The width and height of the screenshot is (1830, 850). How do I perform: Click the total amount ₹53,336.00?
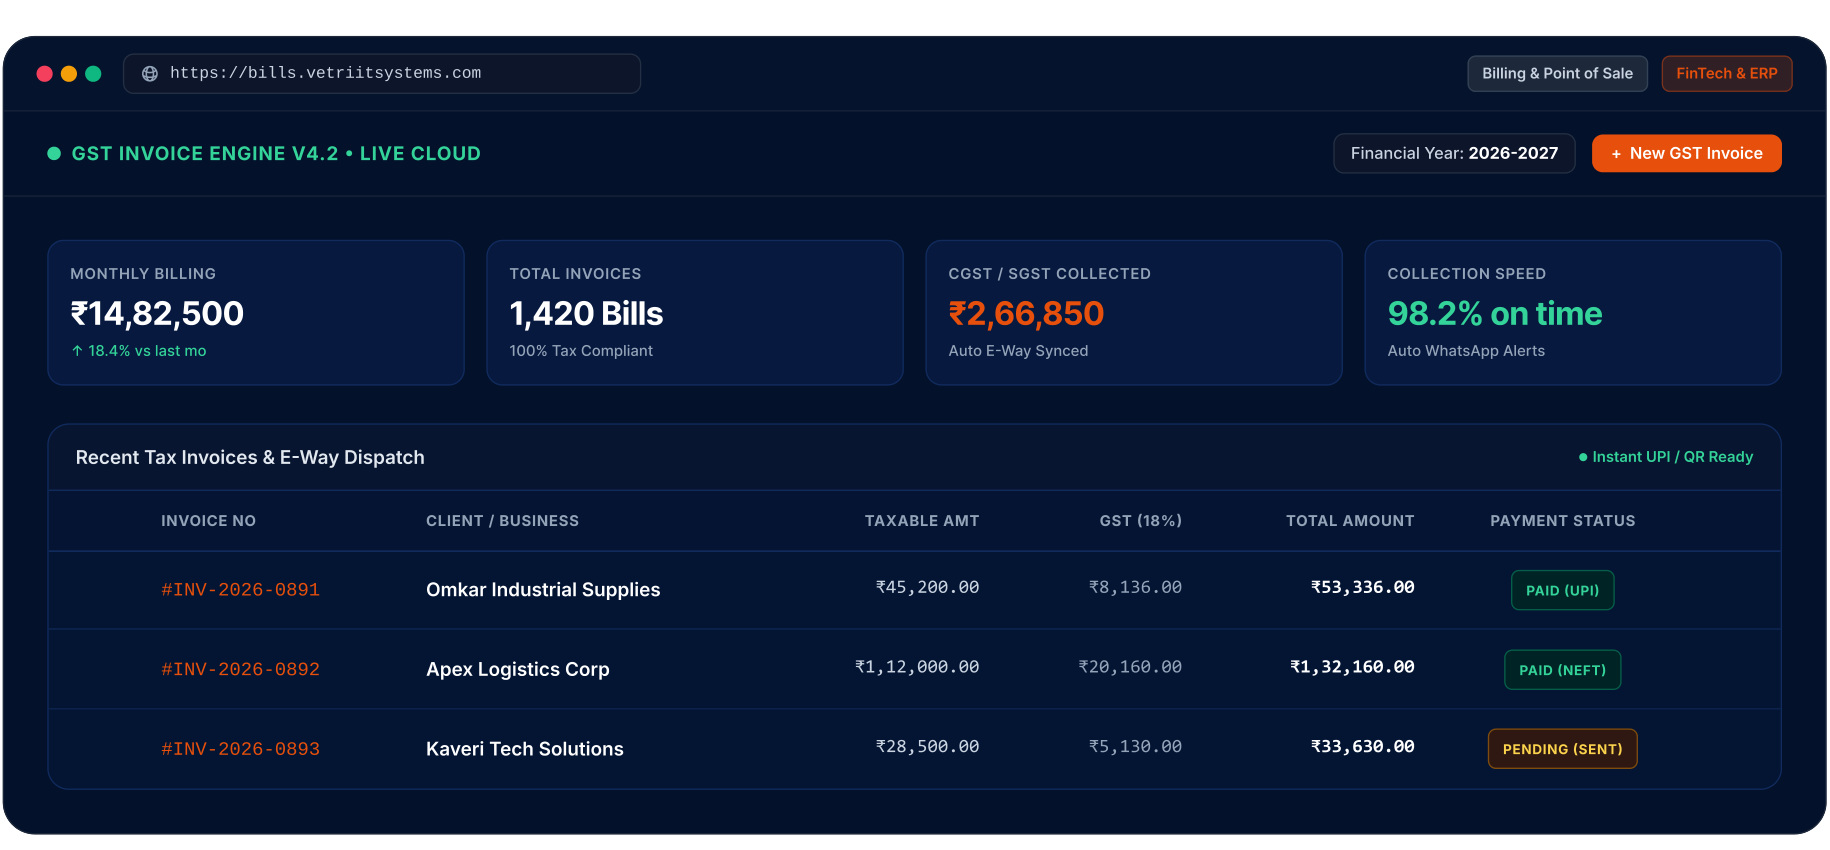click(1363, 587)
